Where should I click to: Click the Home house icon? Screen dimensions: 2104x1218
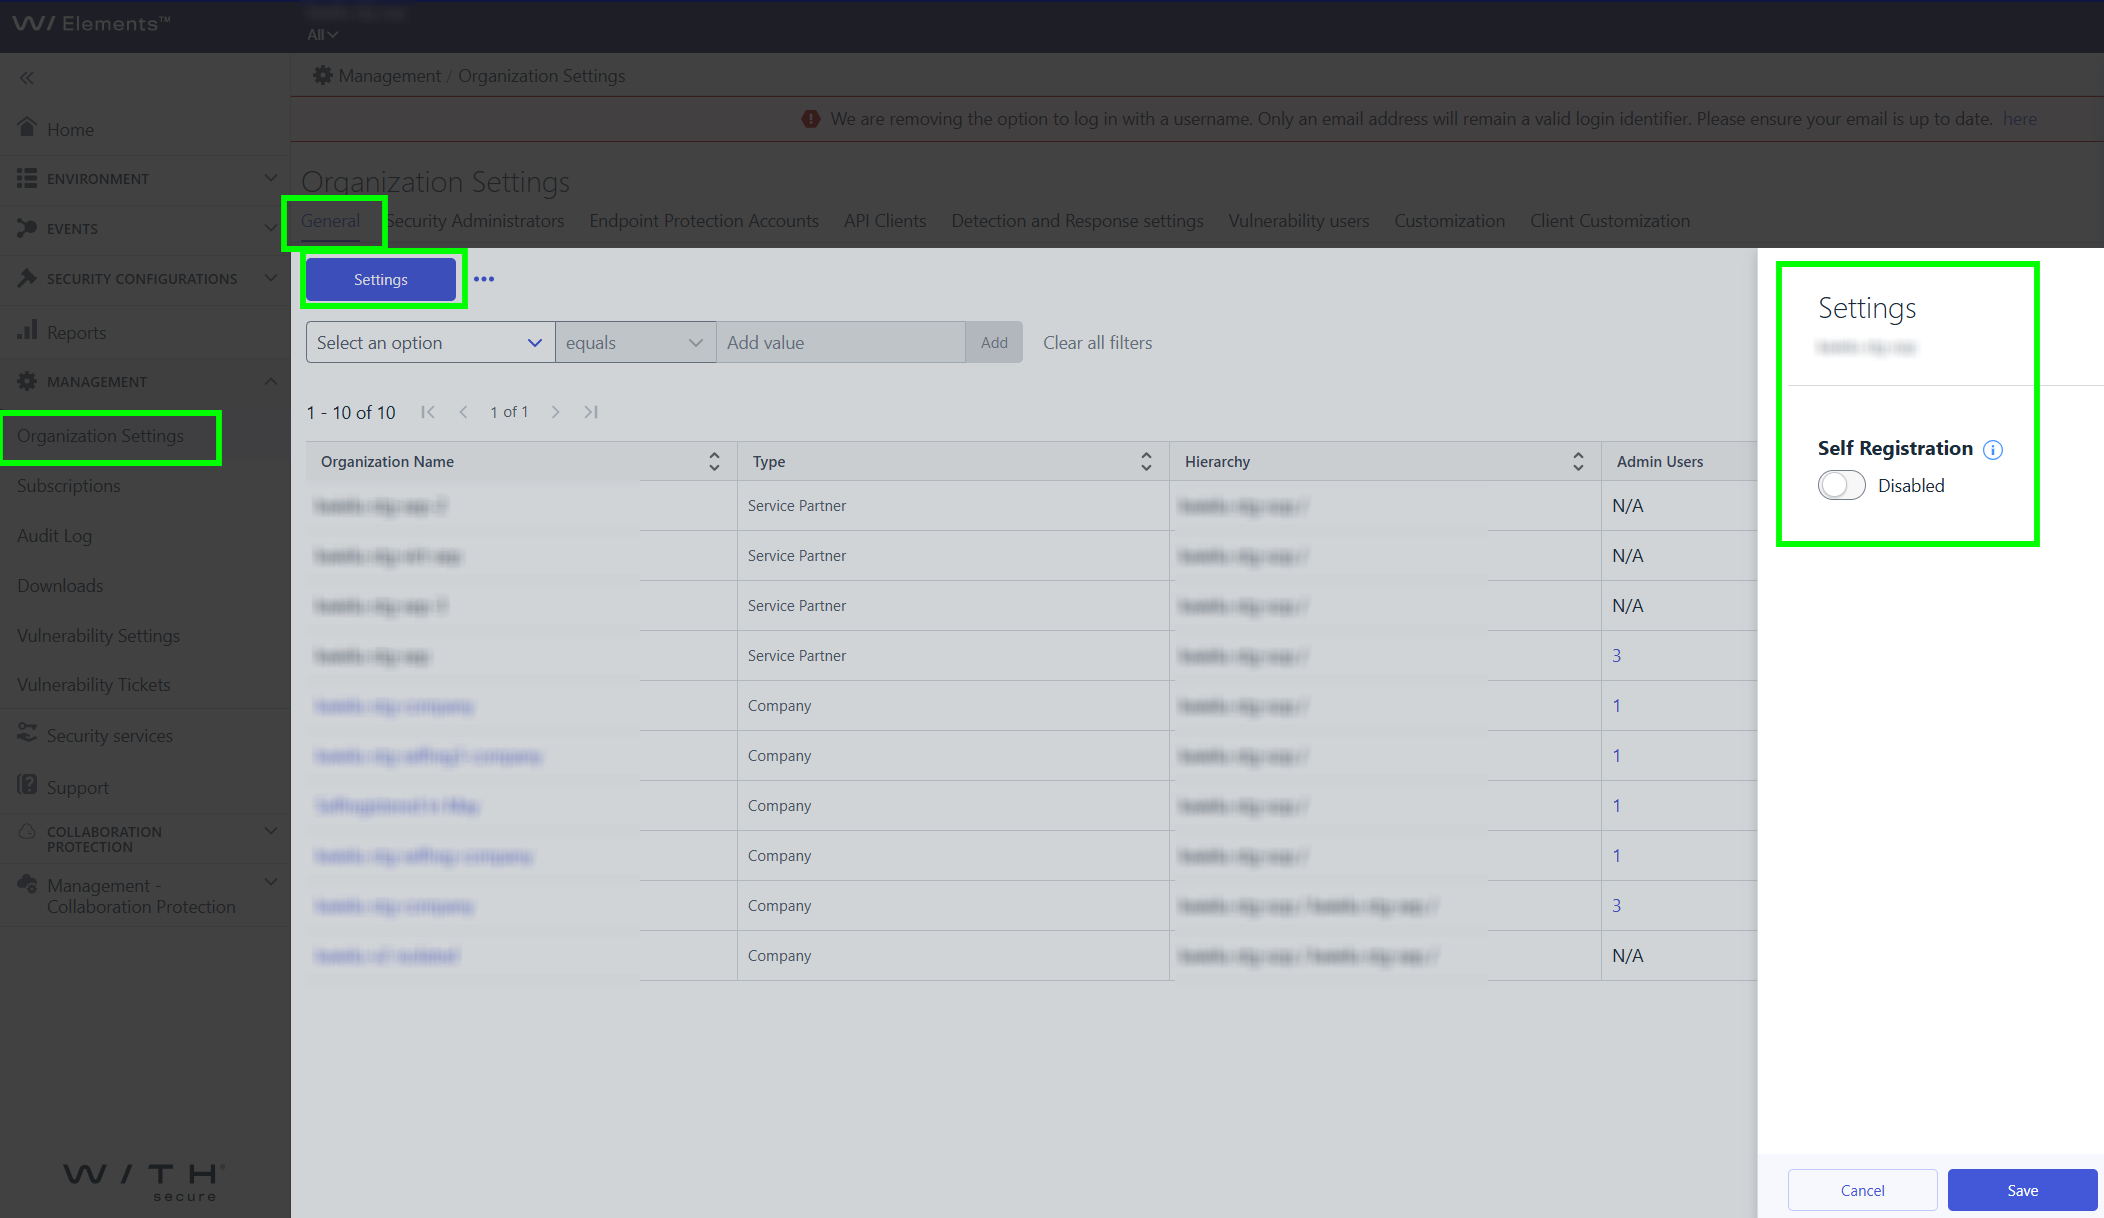[27, 127]
